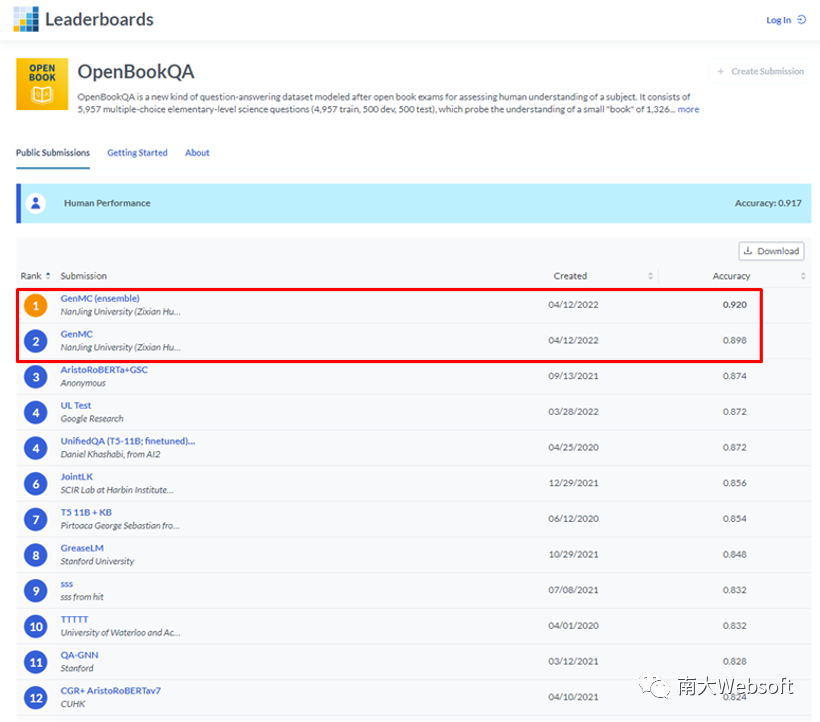820x722 pixels.
Task: Click the Download button
Action: (771, 251)
